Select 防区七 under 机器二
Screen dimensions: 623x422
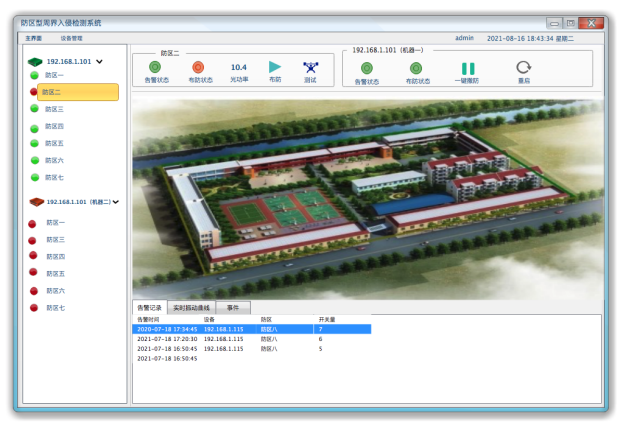pos(54,308)
